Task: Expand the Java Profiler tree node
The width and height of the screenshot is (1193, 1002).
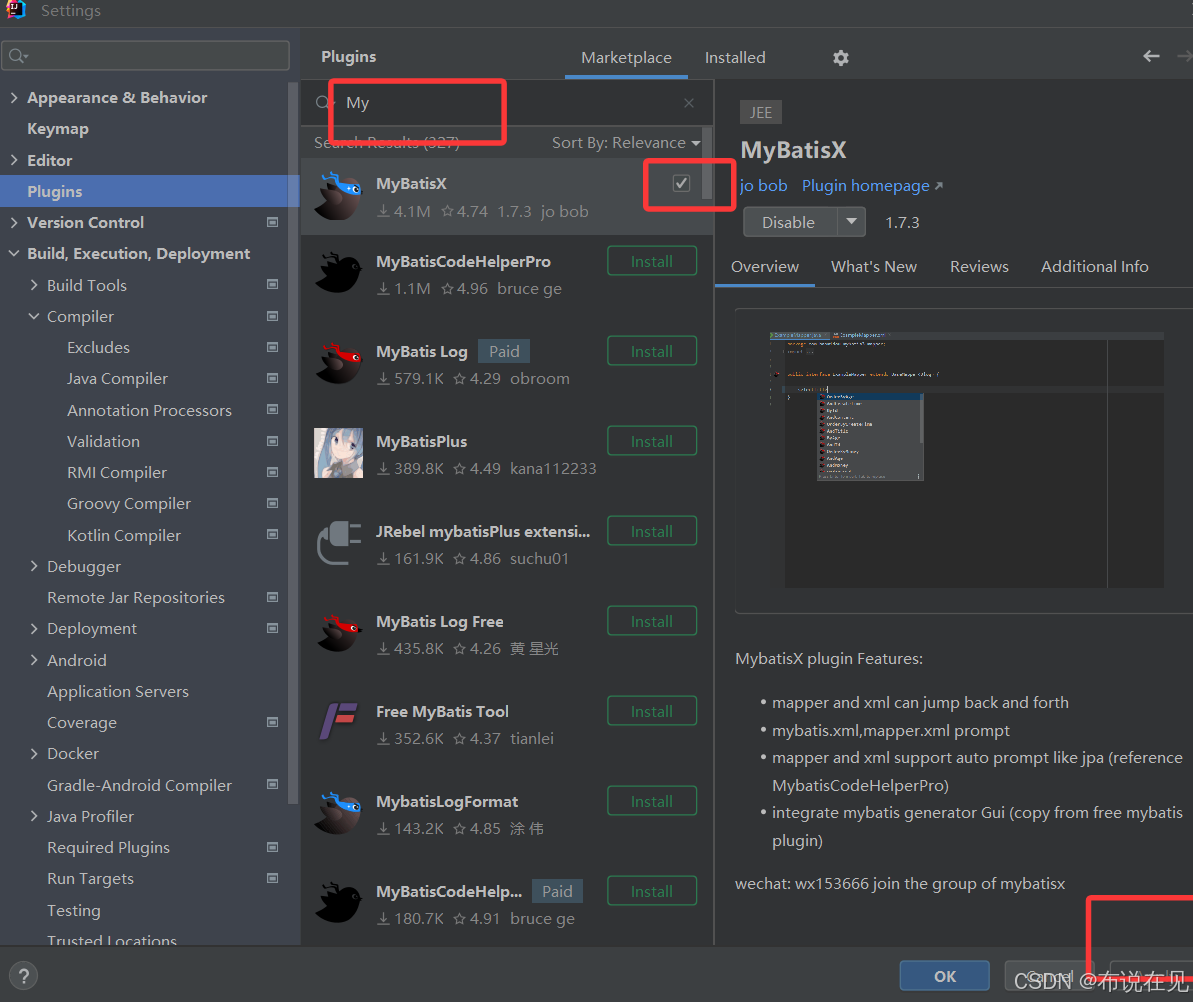Action: [x=33, y=816]
